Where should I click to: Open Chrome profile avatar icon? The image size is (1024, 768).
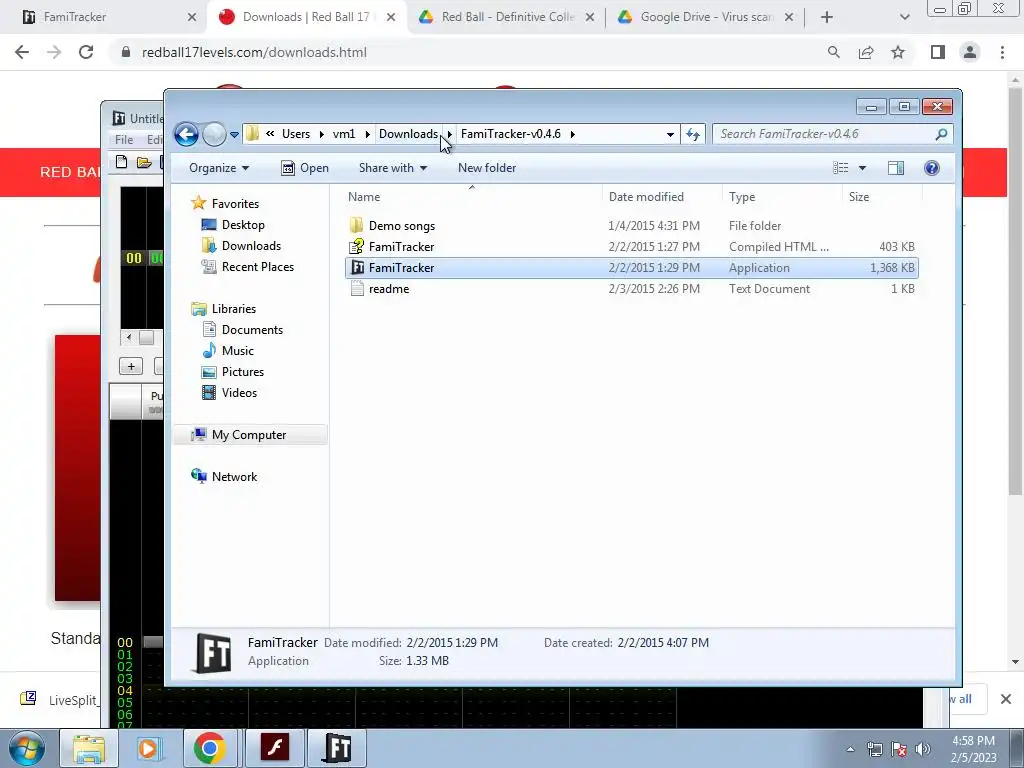click(x=970, y=52)
